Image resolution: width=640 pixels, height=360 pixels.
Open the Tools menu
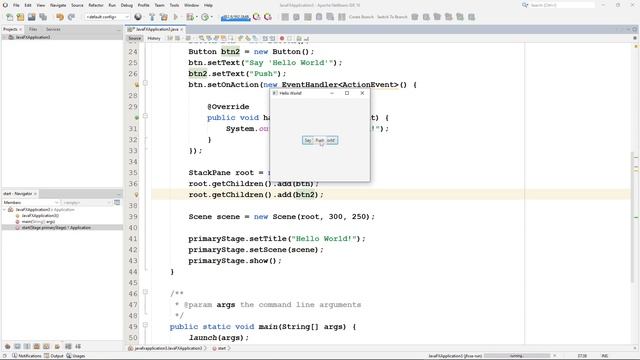[x=174, y=5]
